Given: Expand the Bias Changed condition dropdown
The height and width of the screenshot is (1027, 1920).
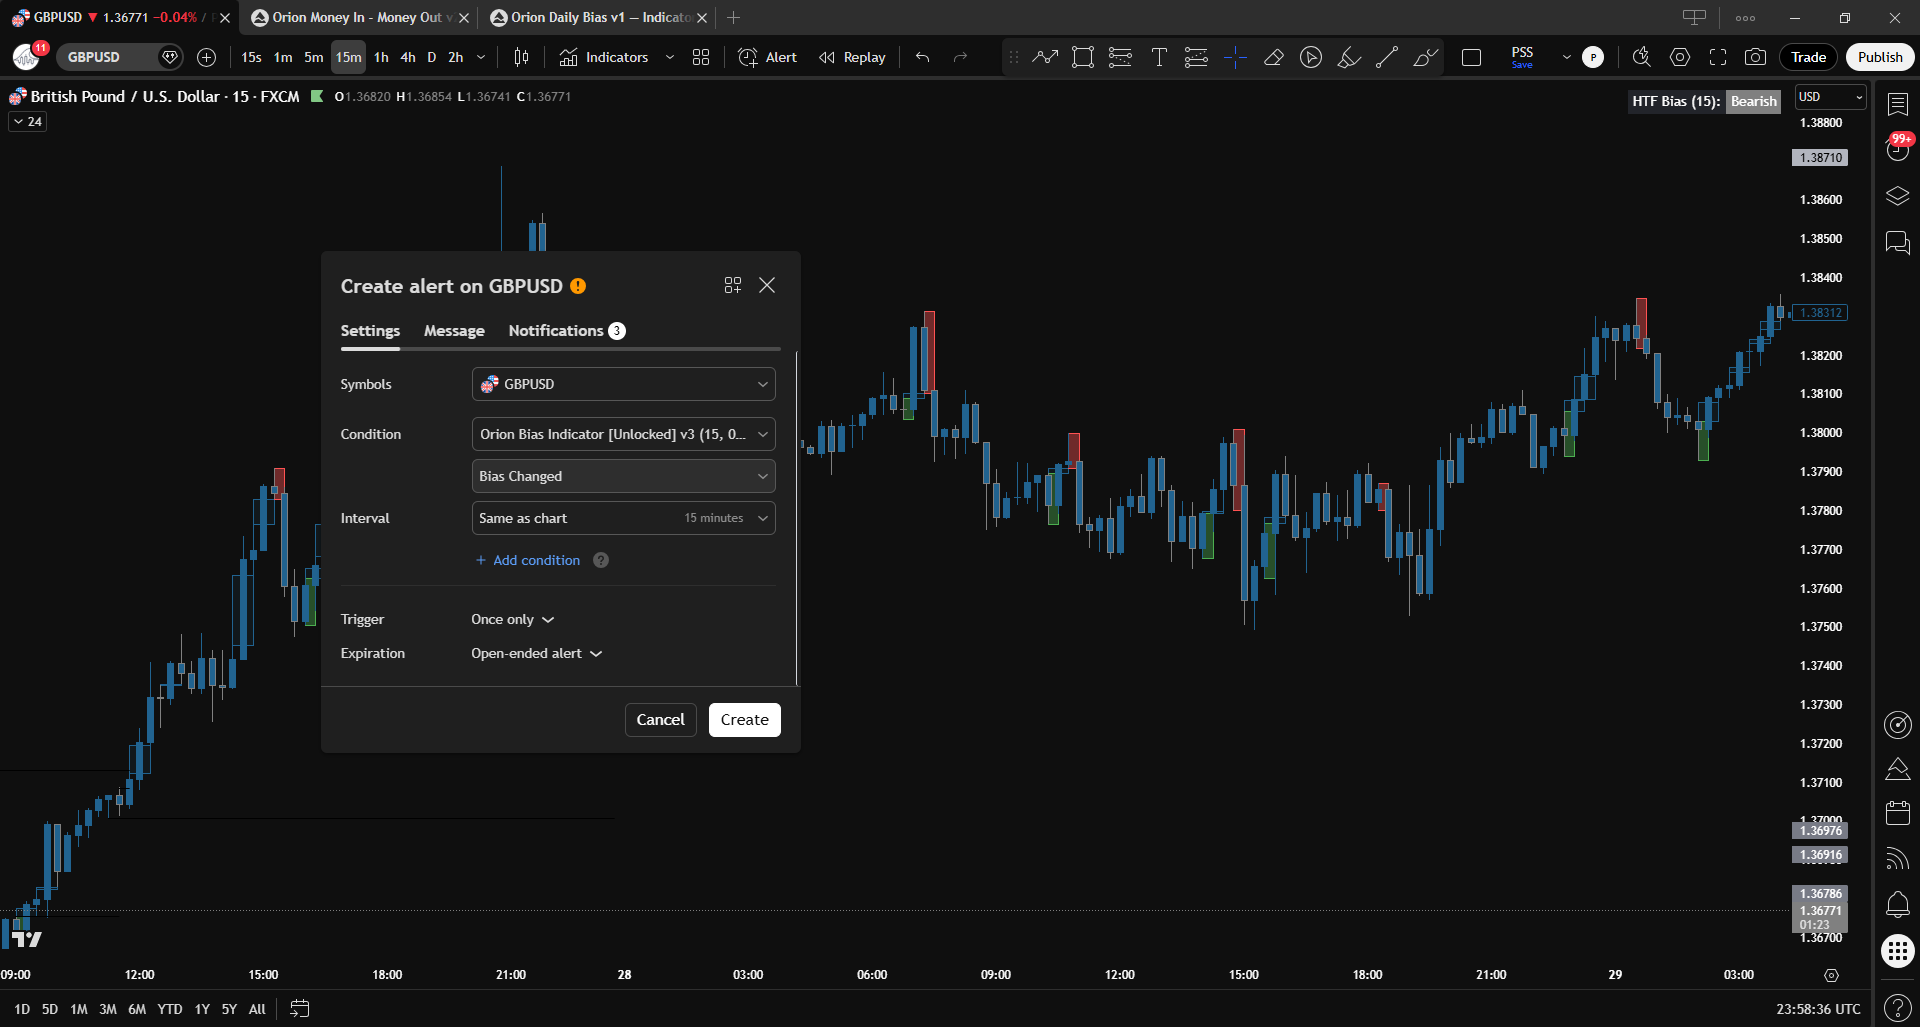Looking at the screenshot, I should tap(623, 476).
